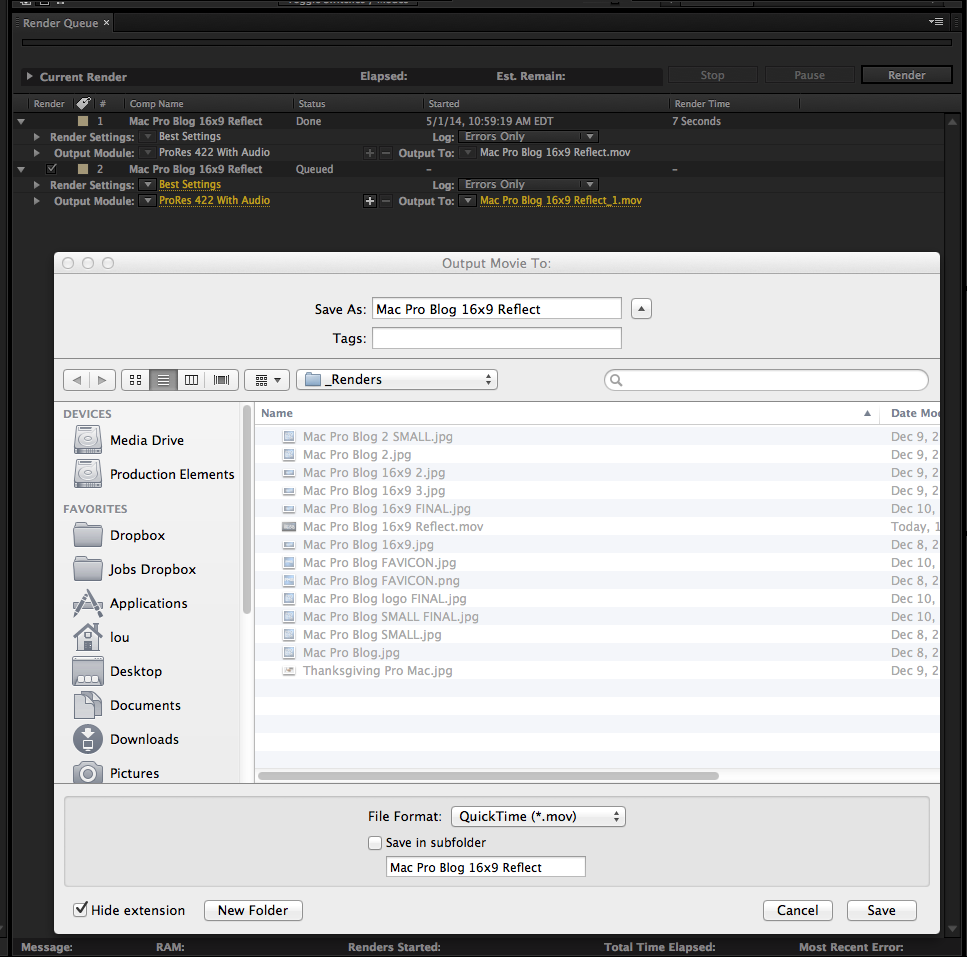The image size is (967, 957).
Task: Collapse the dialog with the arrow button
Action: pyautogui.click(x=641, y=309)
